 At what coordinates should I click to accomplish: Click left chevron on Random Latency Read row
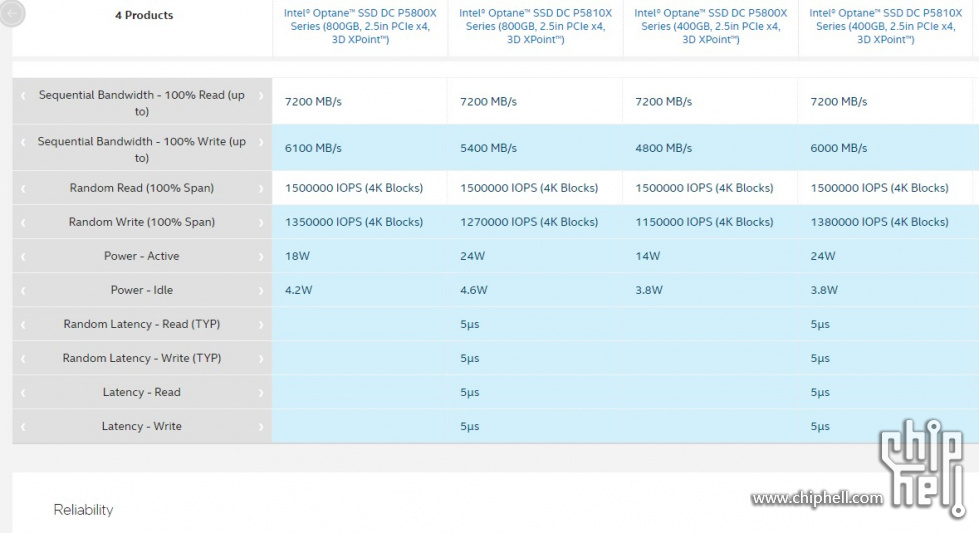pos(23,325)
